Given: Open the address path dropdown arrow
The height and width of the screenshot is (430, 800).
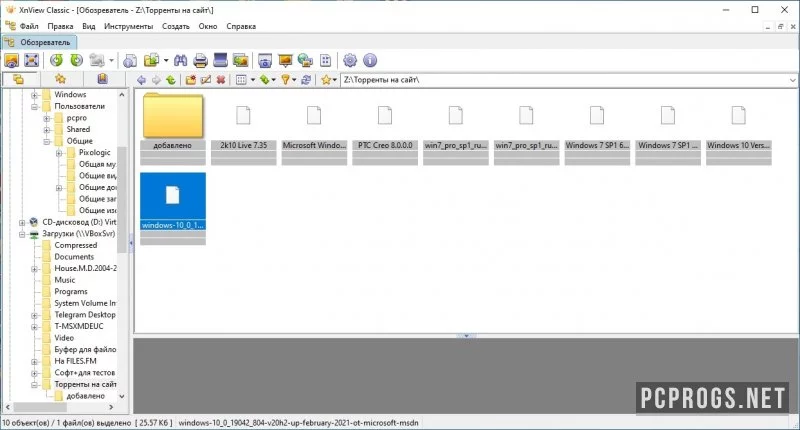Looking at the screenshot, I should click(792, 80).
